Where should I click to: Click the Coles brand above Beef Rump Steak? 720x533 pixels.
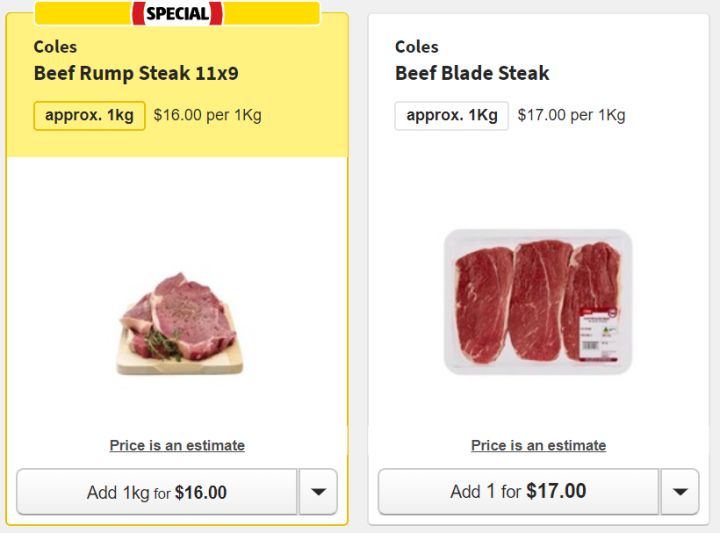pos(55,47)
